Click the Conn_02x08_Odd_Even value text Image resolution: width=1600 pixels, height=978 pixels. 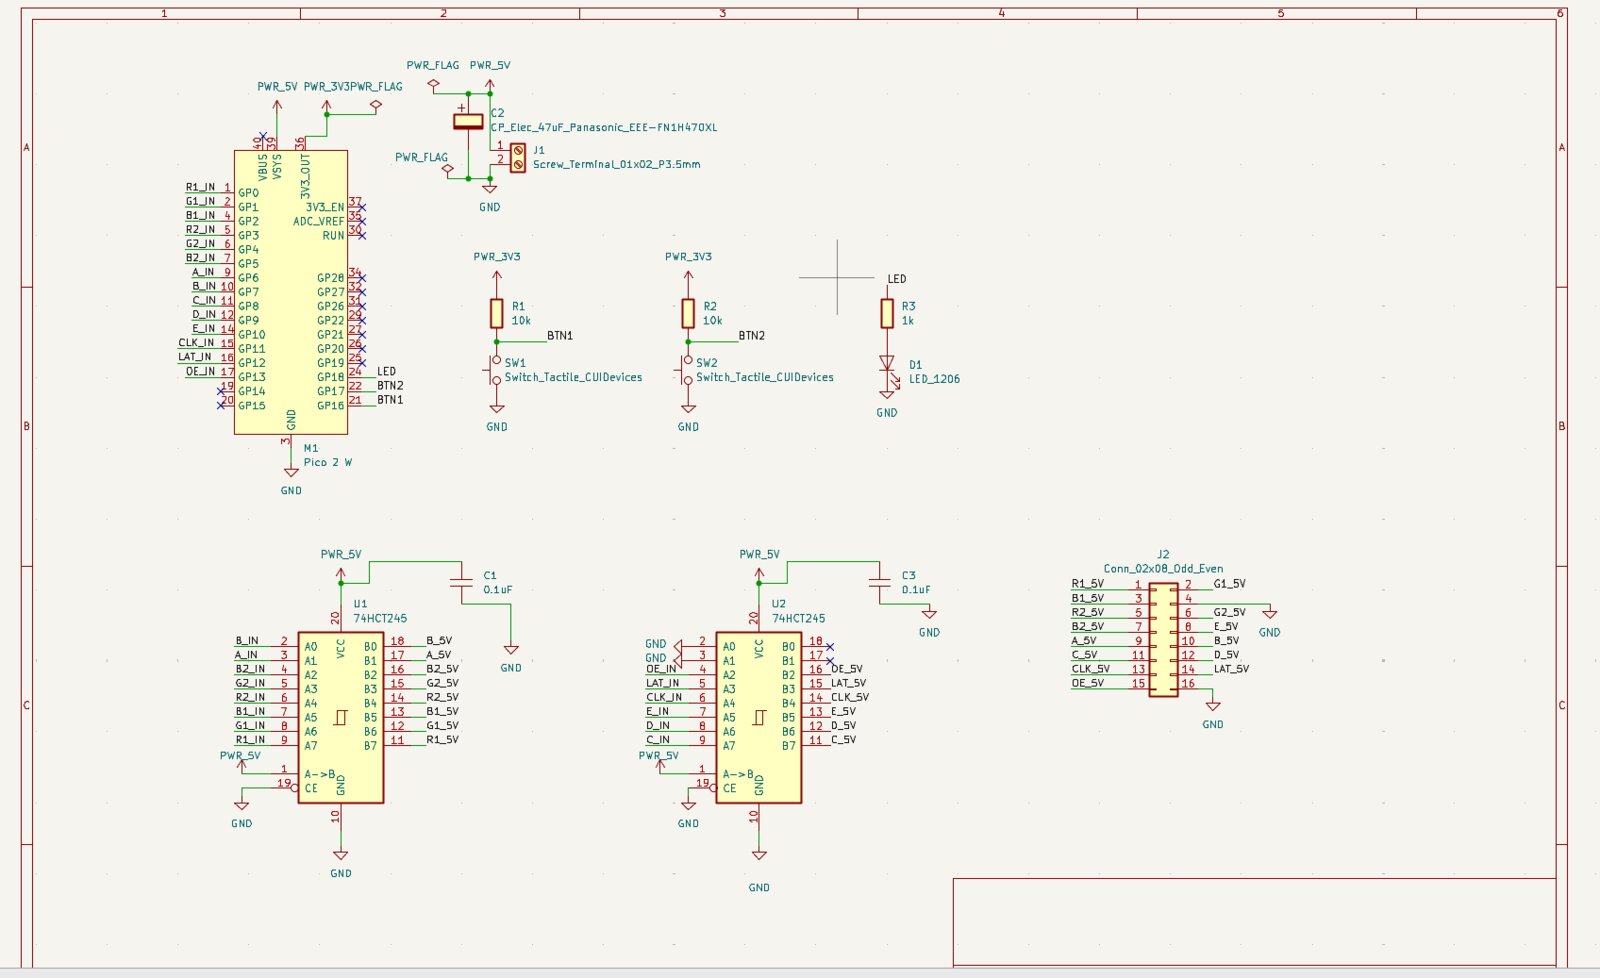pyautogui.click(x=1163, y=568)
